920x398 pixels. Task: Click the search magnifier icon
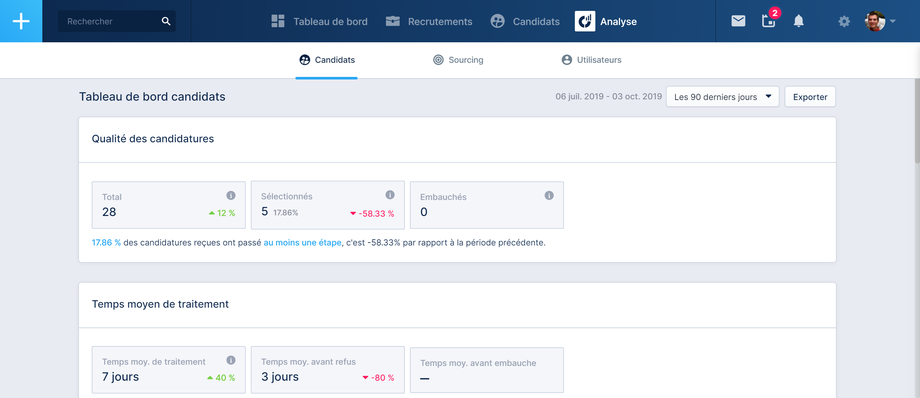pyautogui.click(x=166, y=22)
